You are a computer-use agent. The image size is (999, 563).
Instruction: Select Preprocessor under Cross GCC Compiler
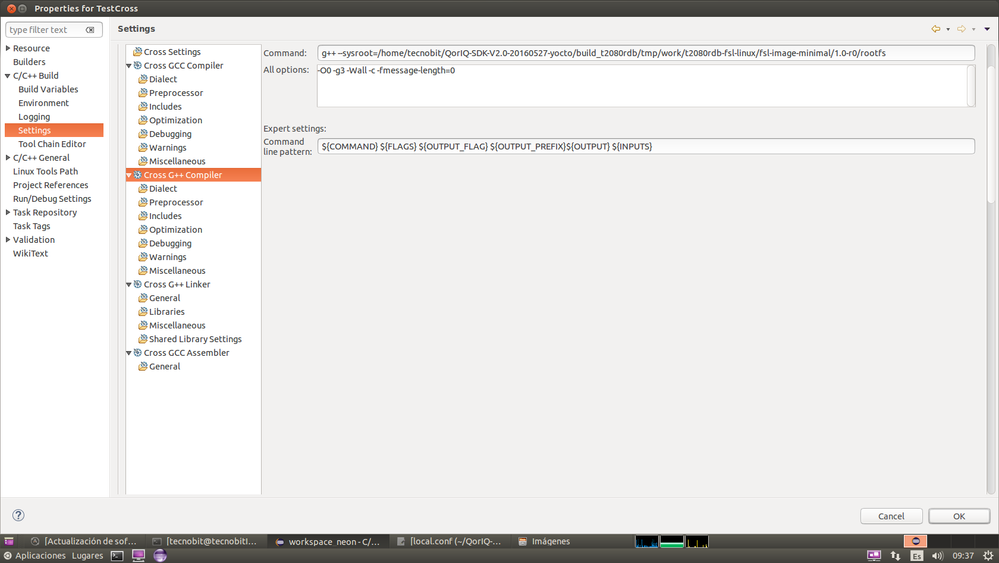coord(171,93)
